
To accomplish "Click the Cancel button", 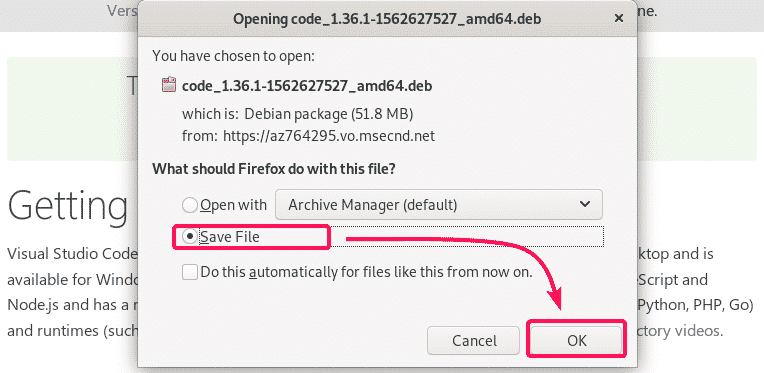I will pos(474,340).
